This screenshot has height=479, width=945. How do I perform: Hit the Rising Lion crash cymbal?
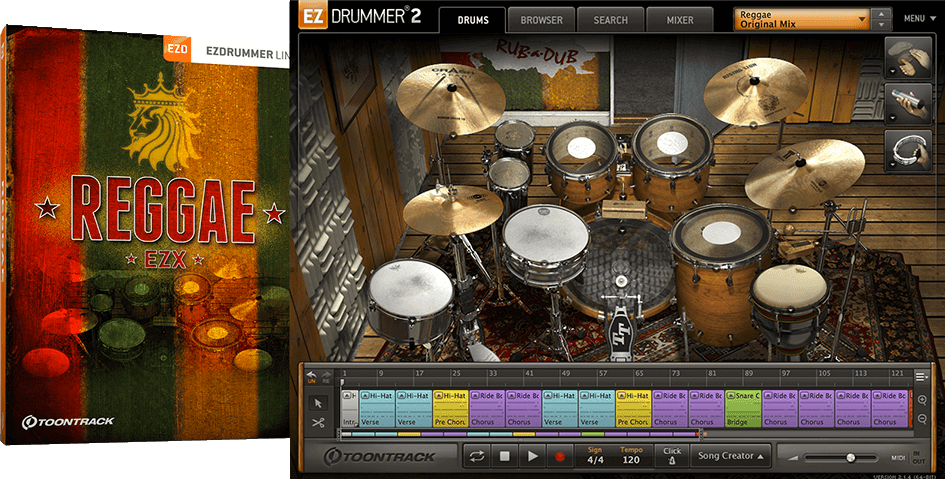coord(756,90)
